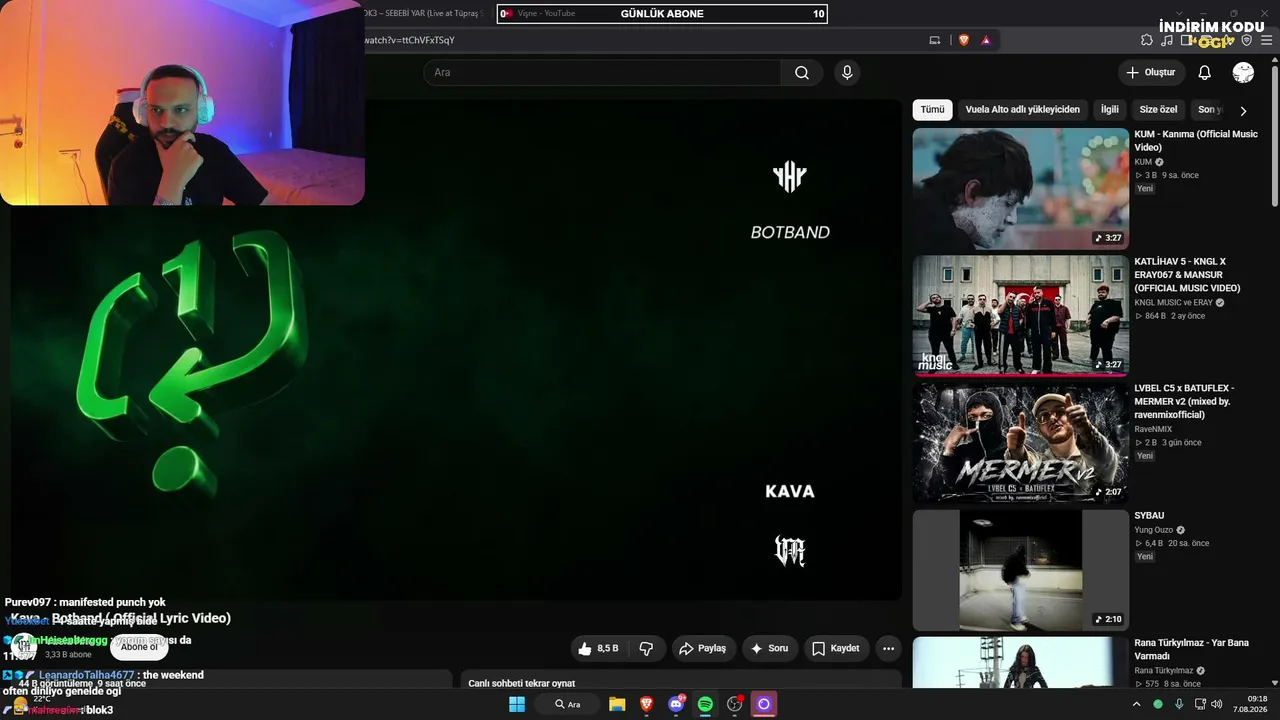
Task: Open YouTube notifications bell
Action: tap(1205, 73)
